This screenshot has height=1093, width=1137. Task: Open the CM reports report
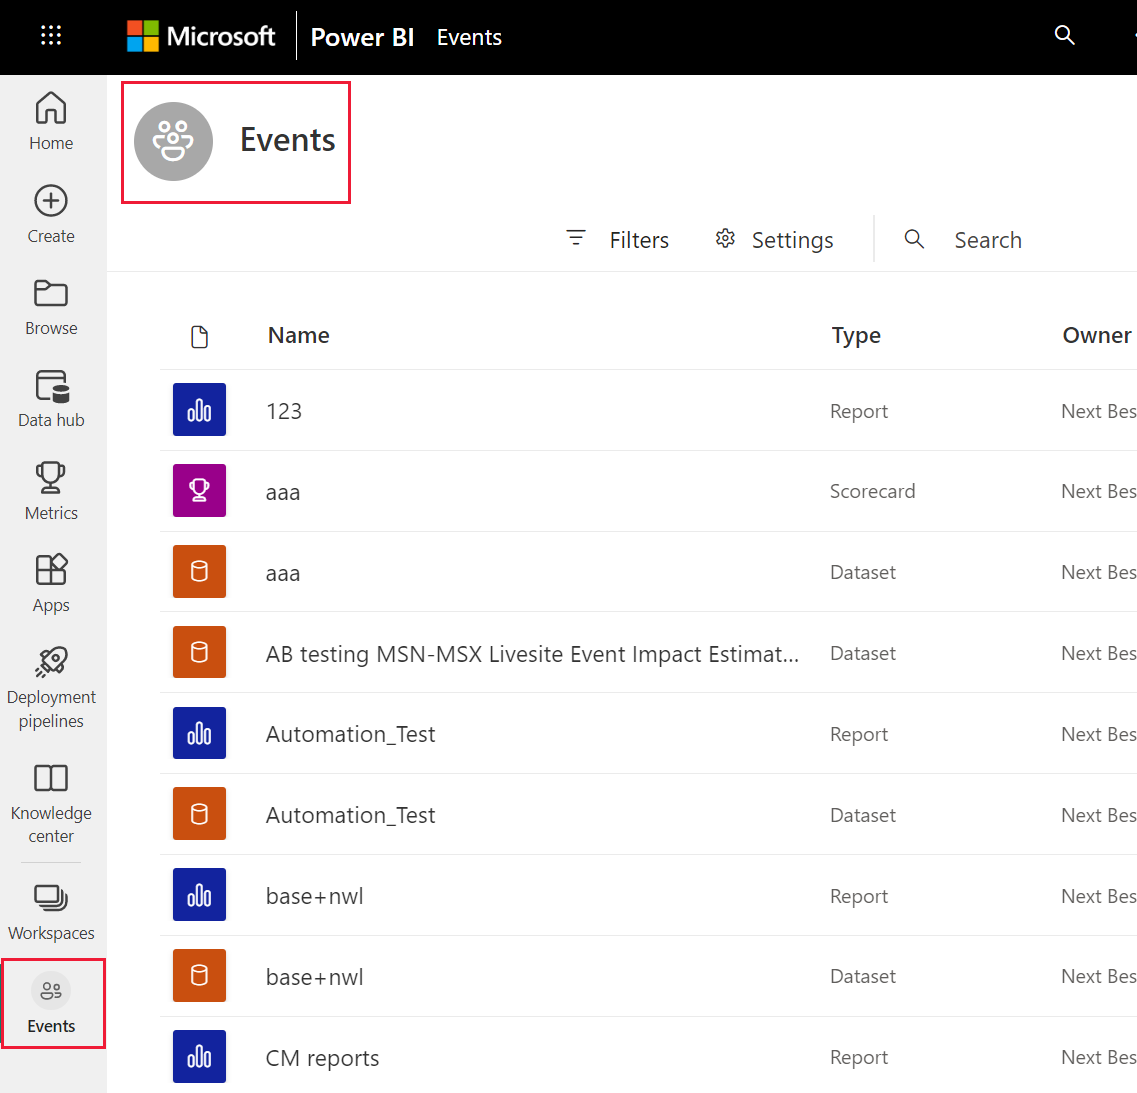tap(322, 1058)
